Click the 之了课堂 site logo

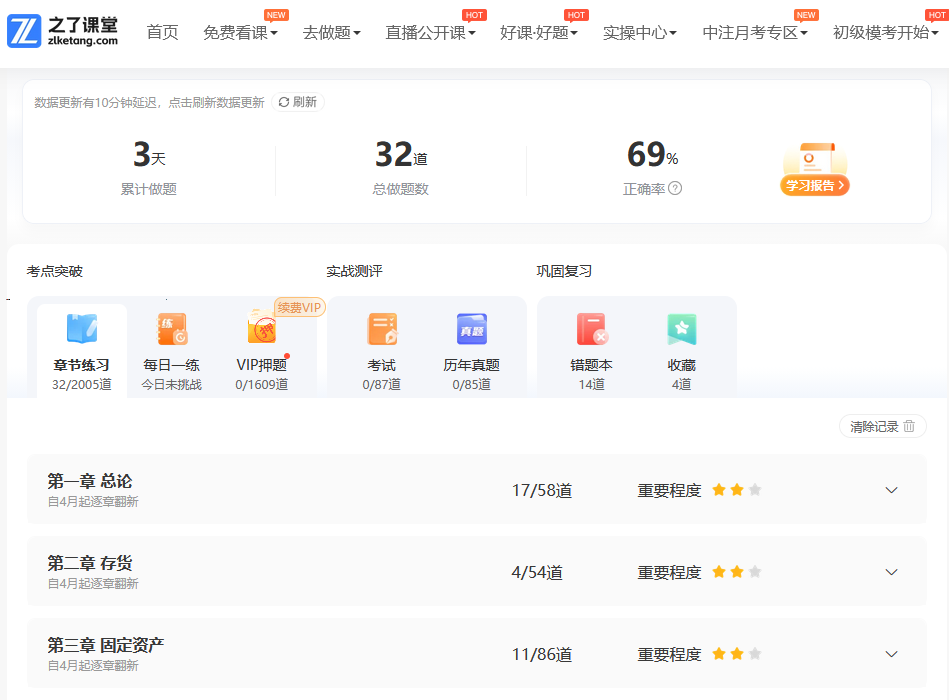63,31
